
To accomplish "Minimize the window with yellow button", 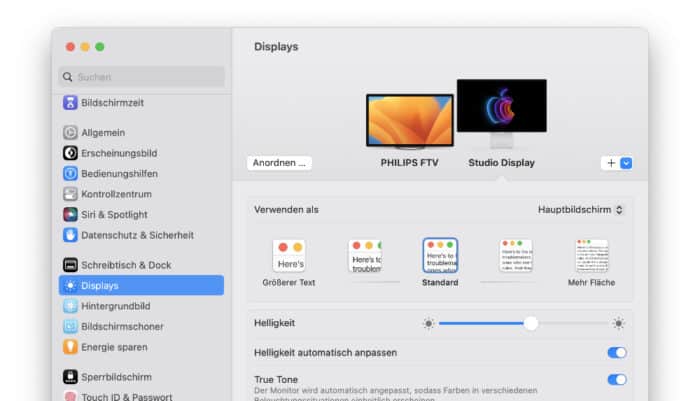I will coord(85,47).
